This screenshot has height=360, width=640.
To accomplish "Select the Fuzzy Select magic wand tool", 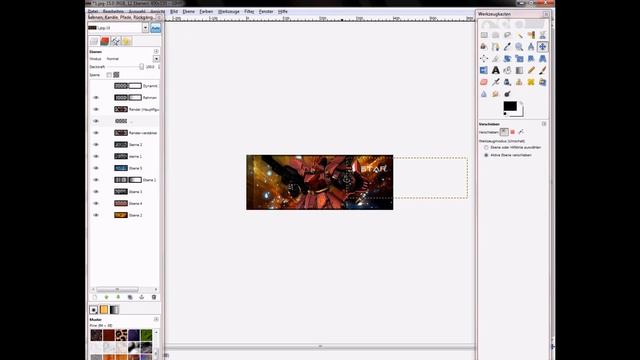I will [519, 35].
